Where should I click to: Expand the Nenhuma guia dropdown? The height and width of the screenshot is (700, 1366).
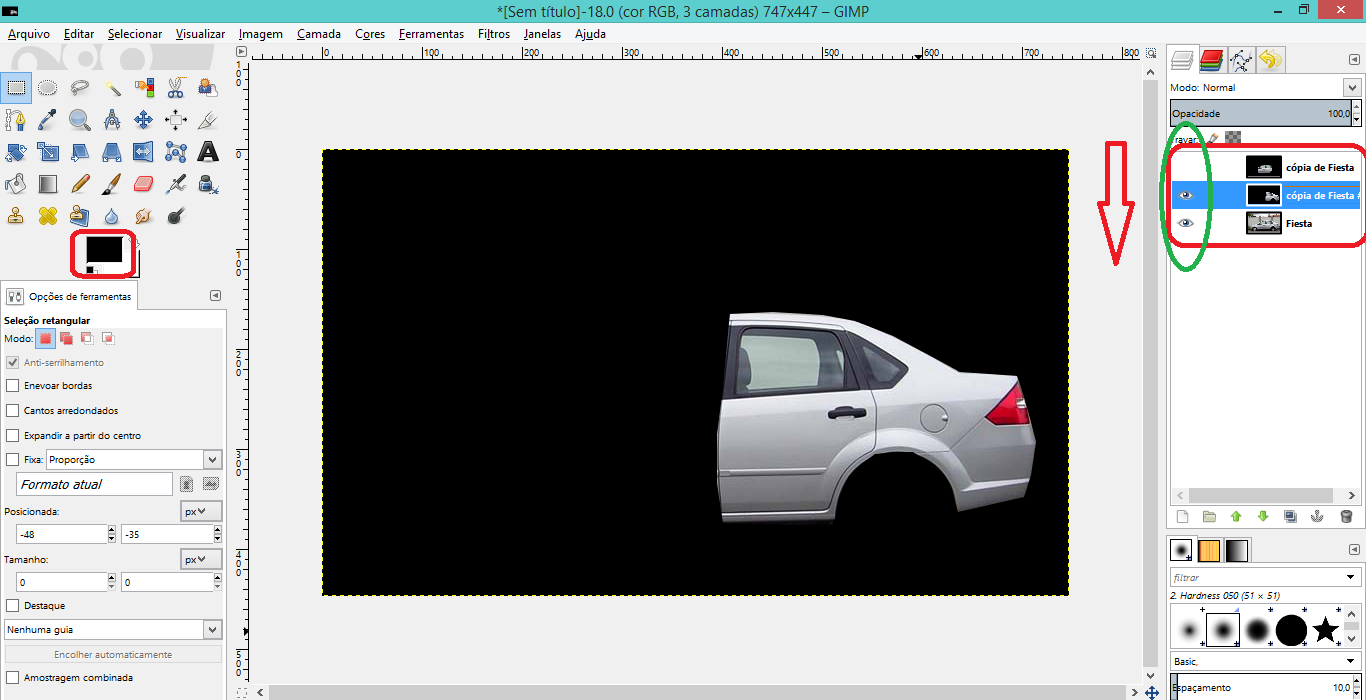point(212,630)
